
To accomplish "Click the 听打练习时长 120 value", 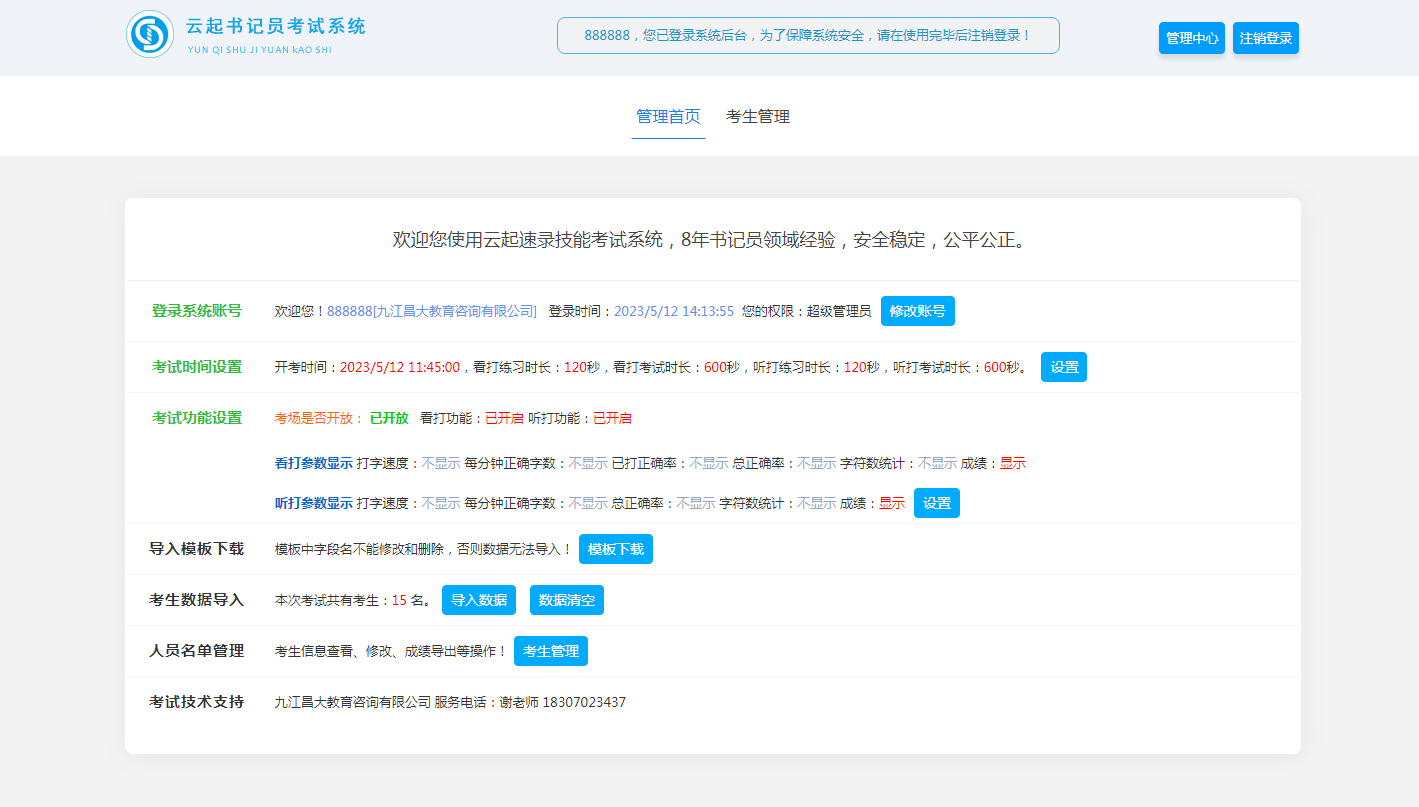I will [x=855, y=367].
